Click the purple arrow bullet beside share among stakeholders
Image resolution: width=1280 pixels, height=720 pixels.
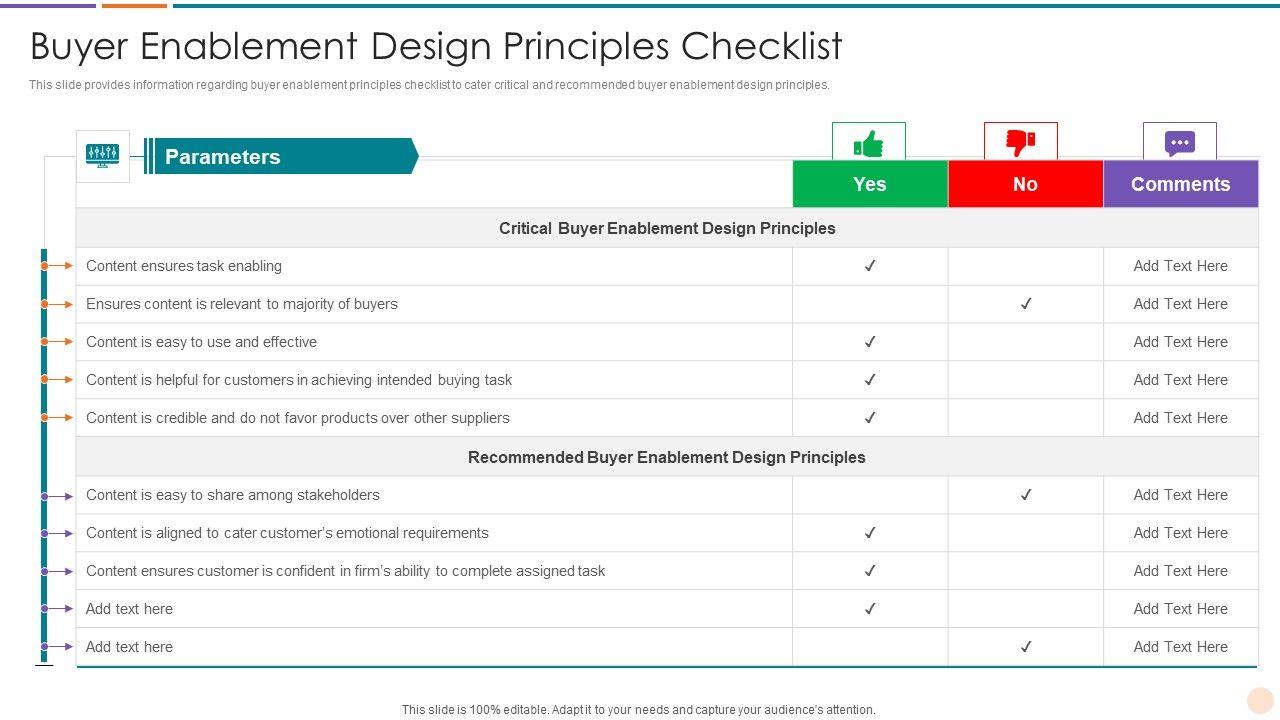[x=57, y=496]
